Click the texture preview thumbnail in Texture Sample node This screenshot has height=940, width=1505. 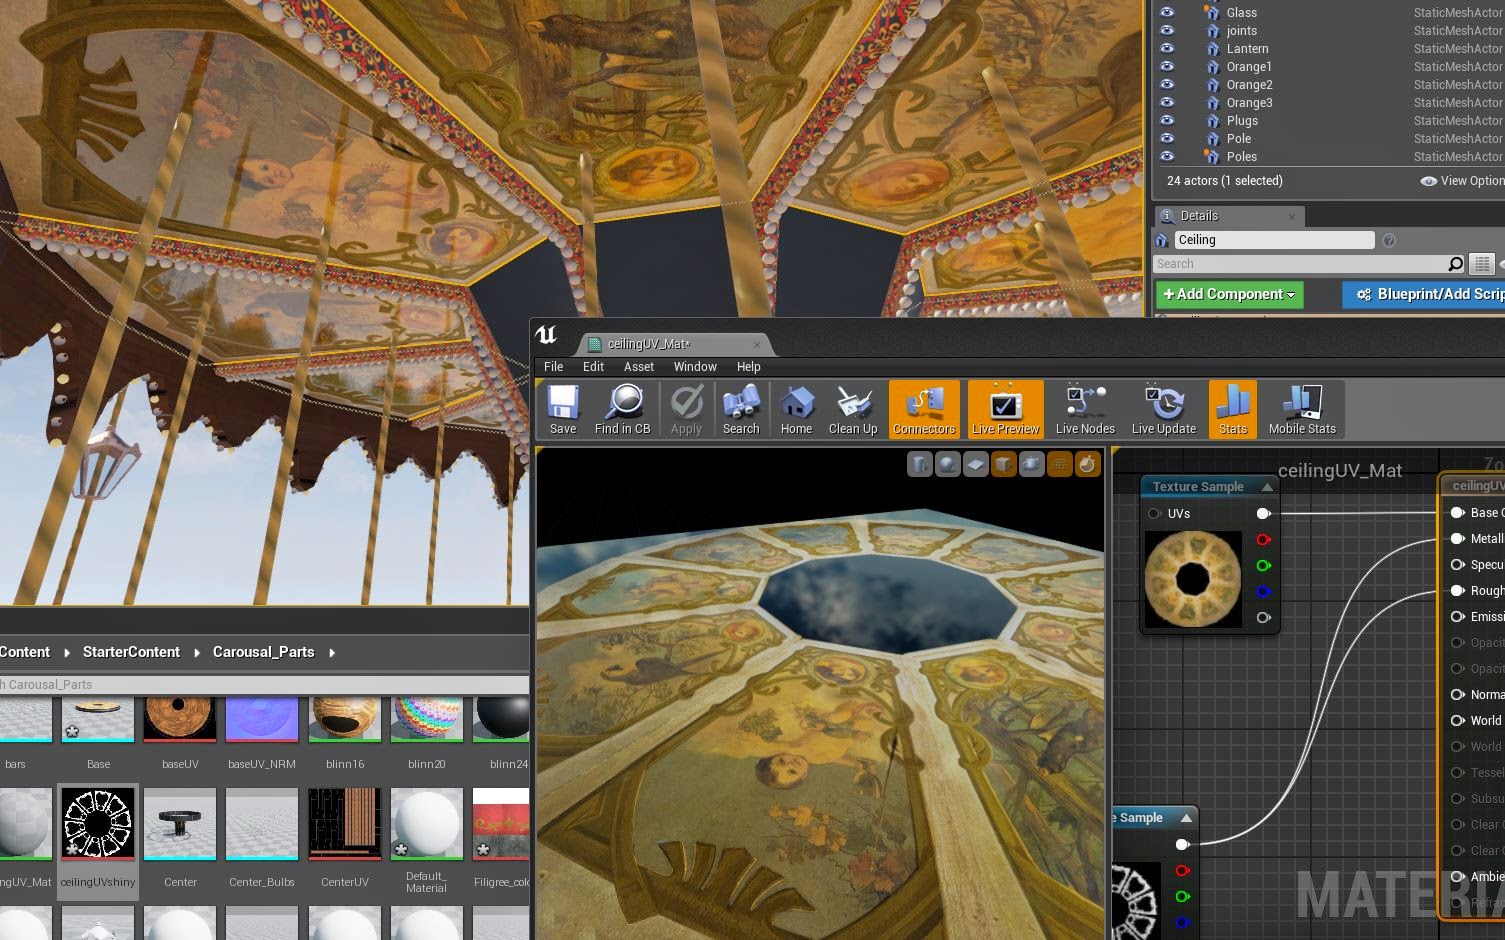tap(1193, 580)
